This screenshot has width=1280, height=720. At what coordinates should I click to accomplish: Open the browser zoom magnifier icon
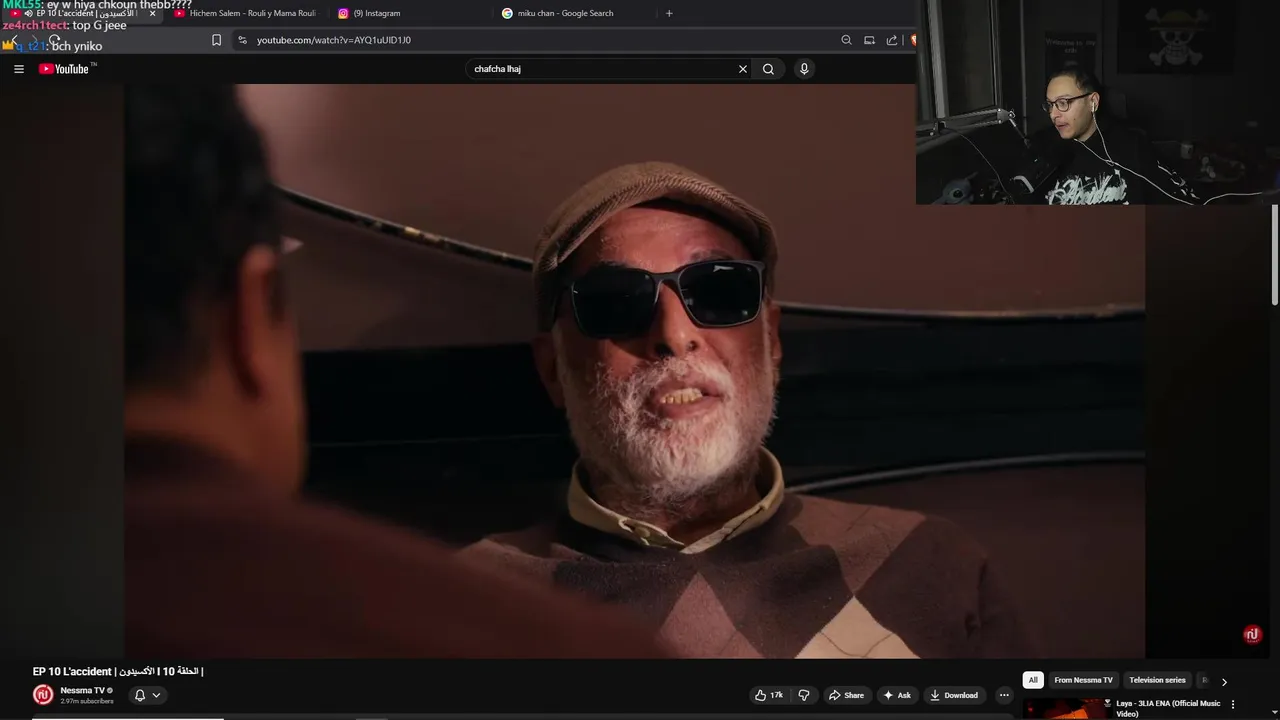[x=846, y=40]
